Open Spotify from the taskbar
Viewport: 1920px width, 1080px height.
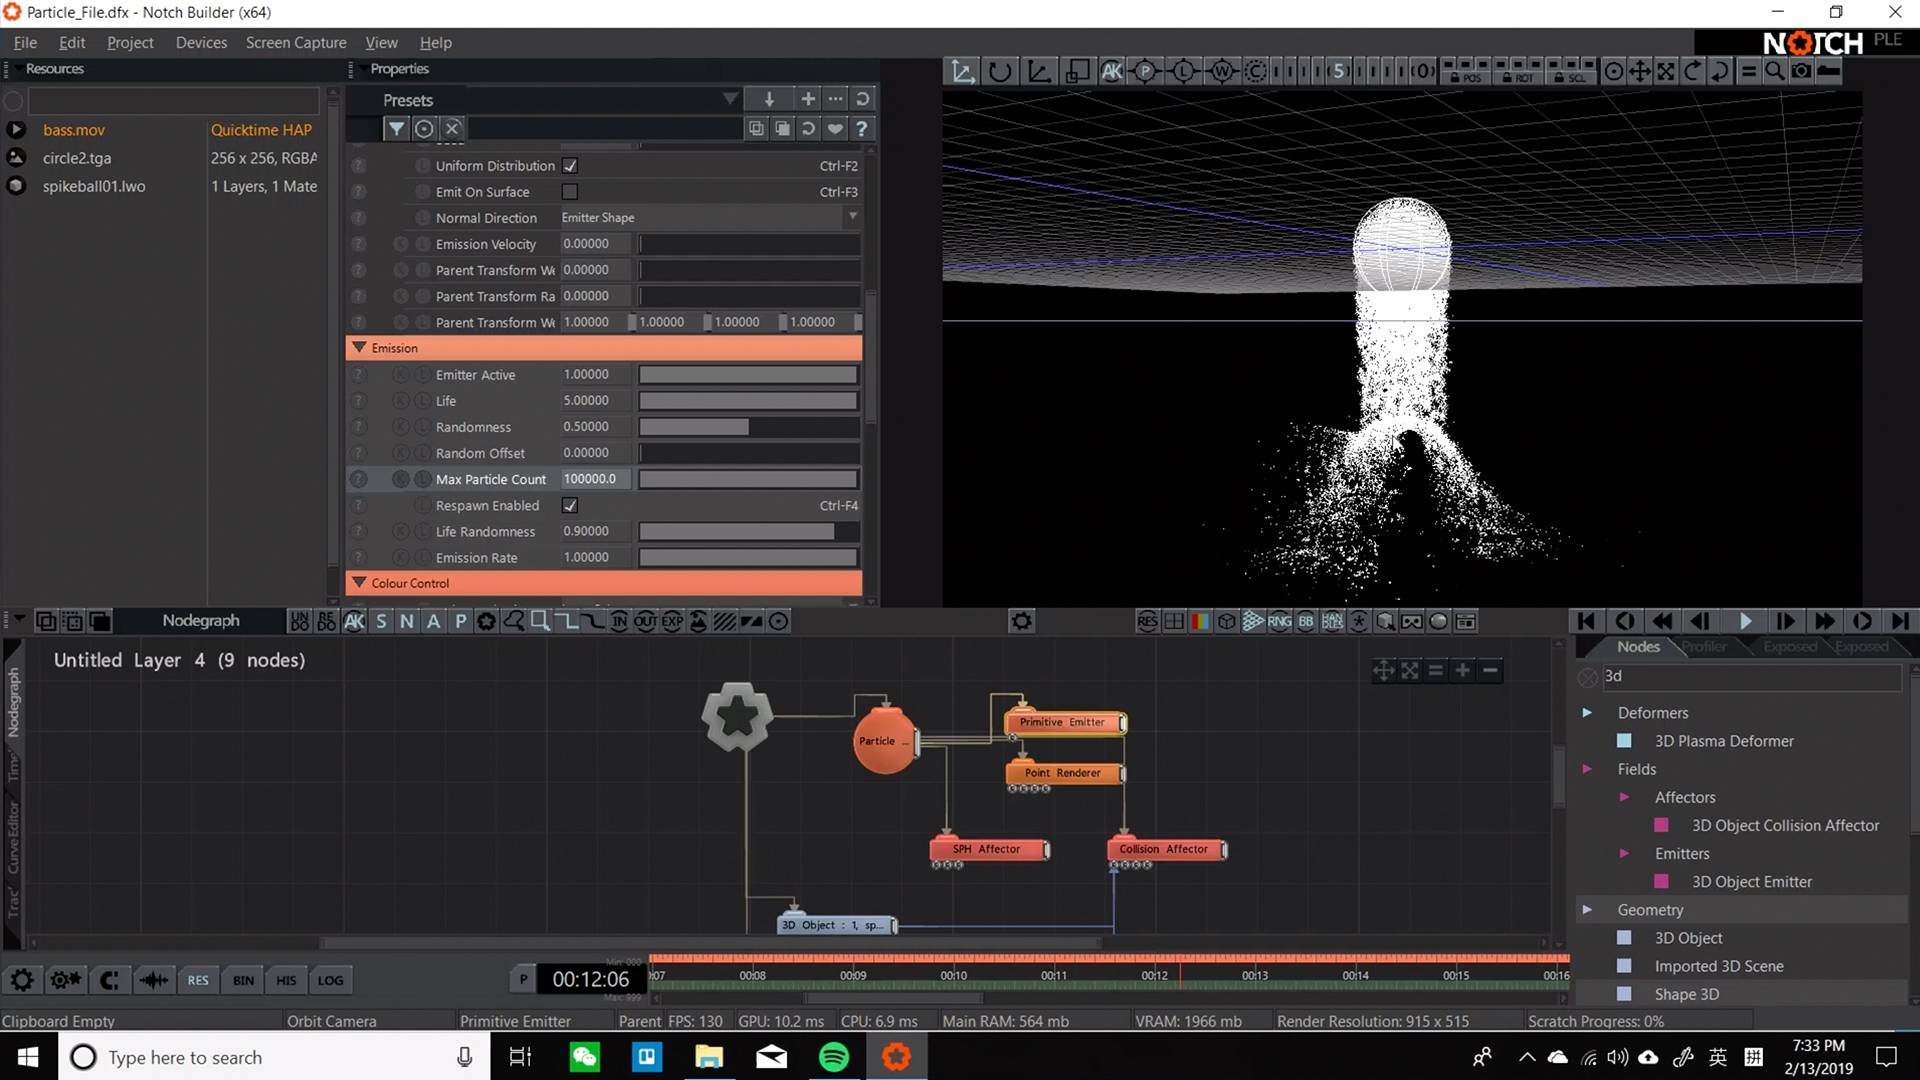(x=833, y=1056)
